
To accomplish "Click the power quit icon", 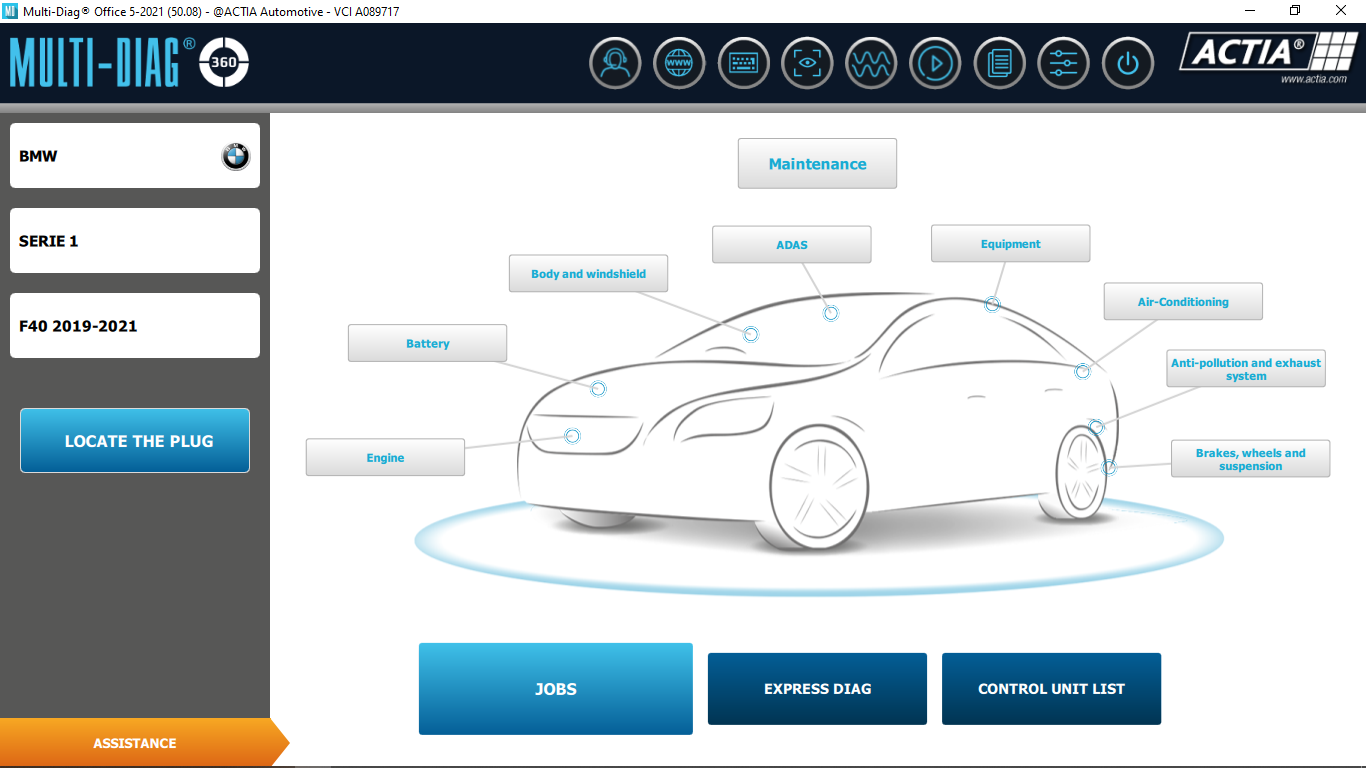I will point(1127,63).
